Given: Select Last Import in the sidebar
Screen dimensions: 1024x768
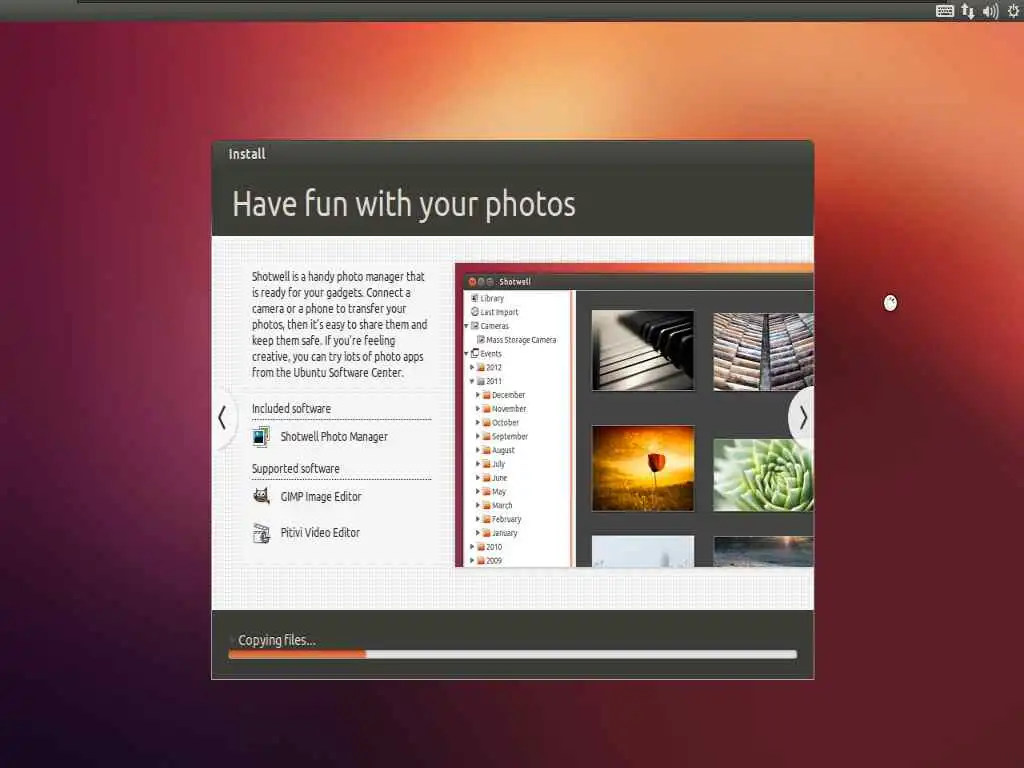Looking at the screenshot, I should pos(499,312).
